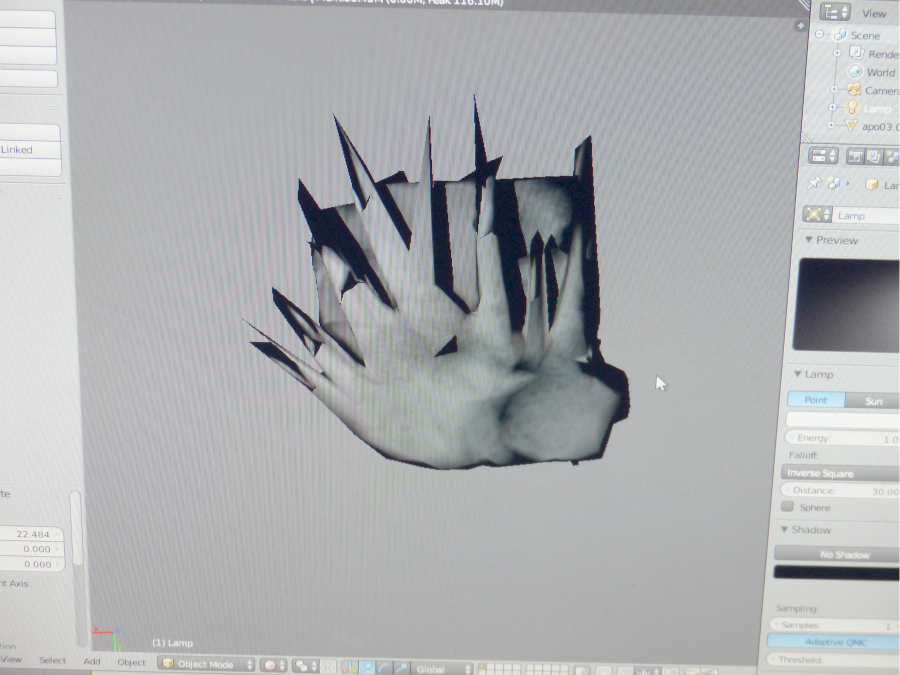900x675 pixels.
Task: Click the Camera icon in outliner
Action: pyautogui.click(x=853, y=90)
